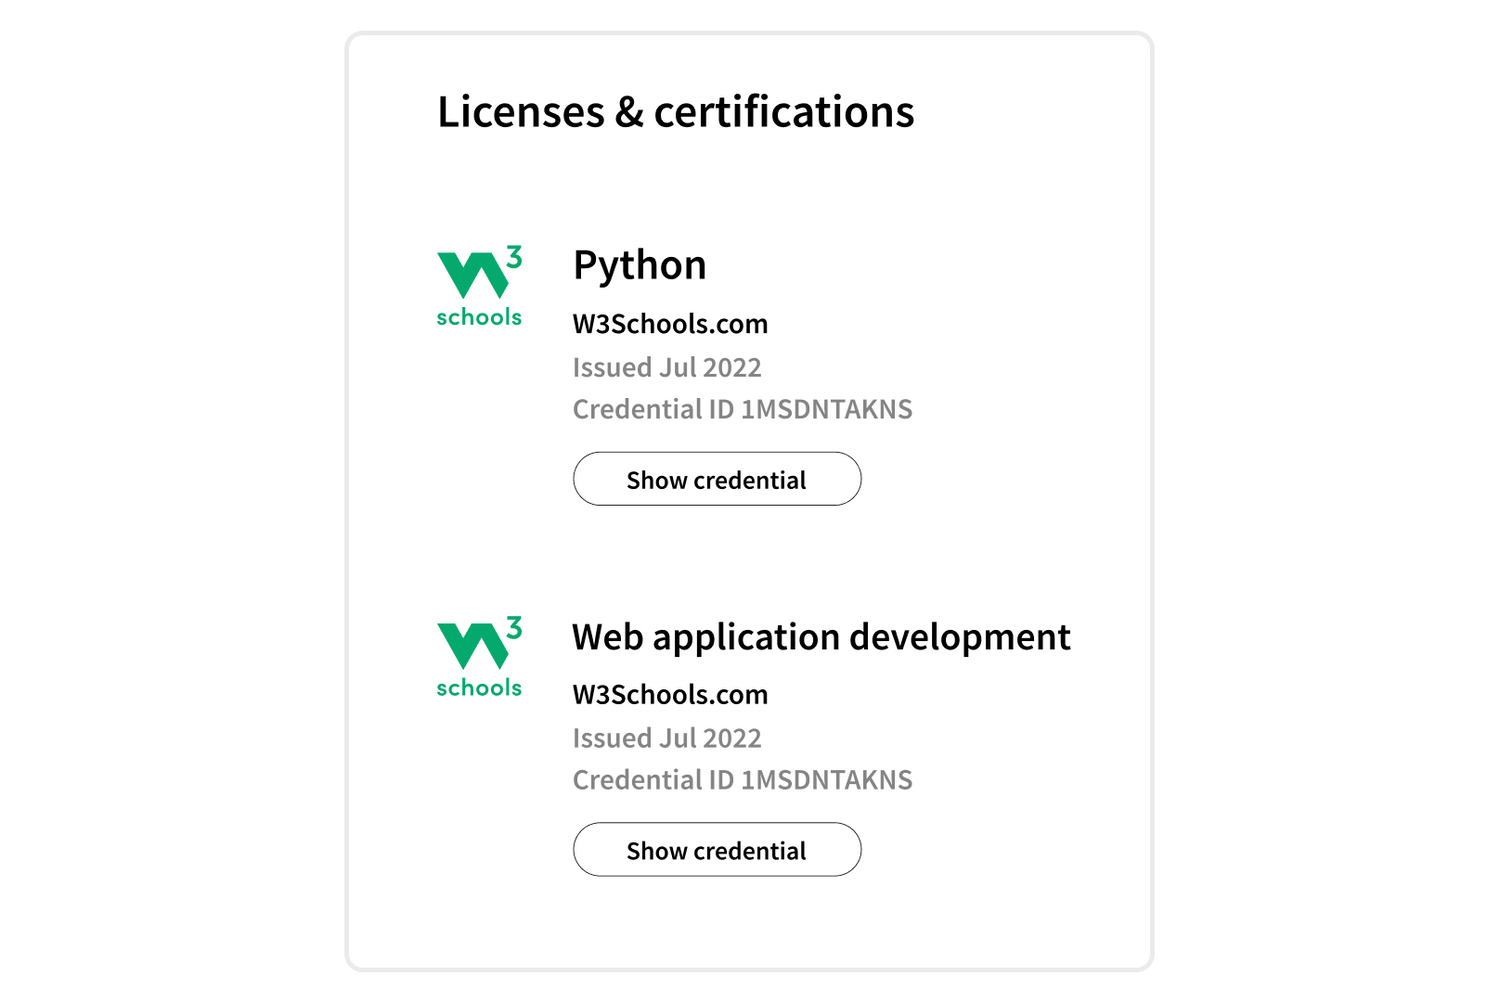Click the word 'certifications' in the section heading
1500x1002 pixels.
click(784, 111)
